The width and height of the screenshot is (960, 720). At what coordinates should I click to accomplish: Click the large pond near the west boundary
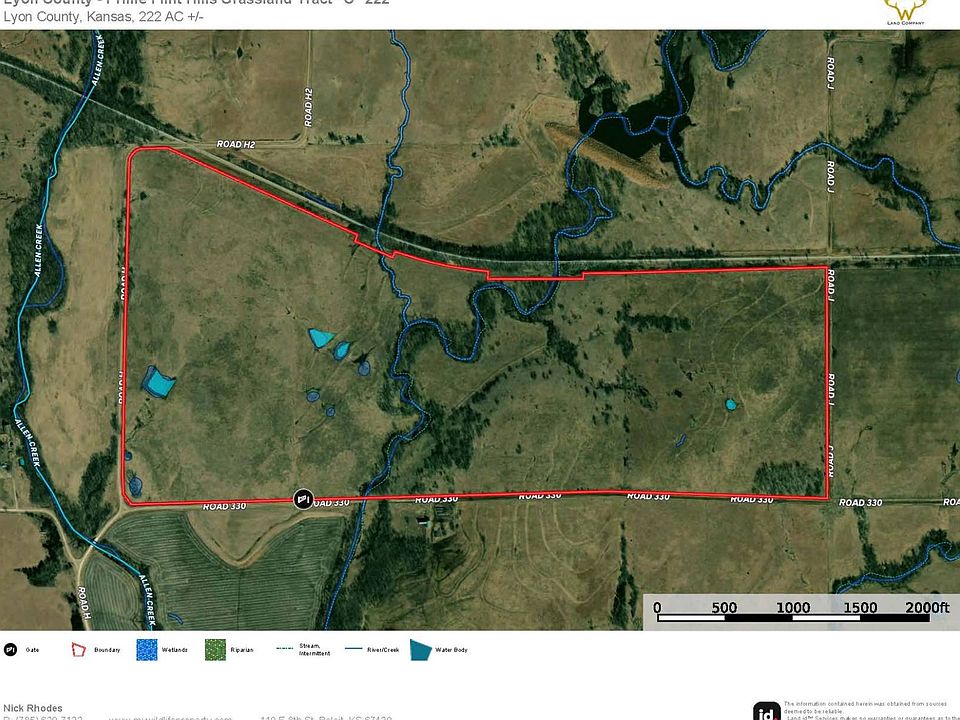(x=157, y=381)
